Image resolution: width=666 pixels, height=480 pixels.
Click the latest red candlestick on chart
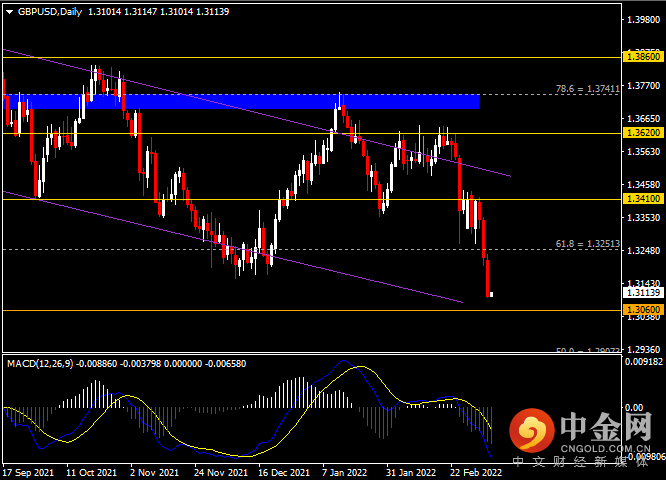coord(489,278)
